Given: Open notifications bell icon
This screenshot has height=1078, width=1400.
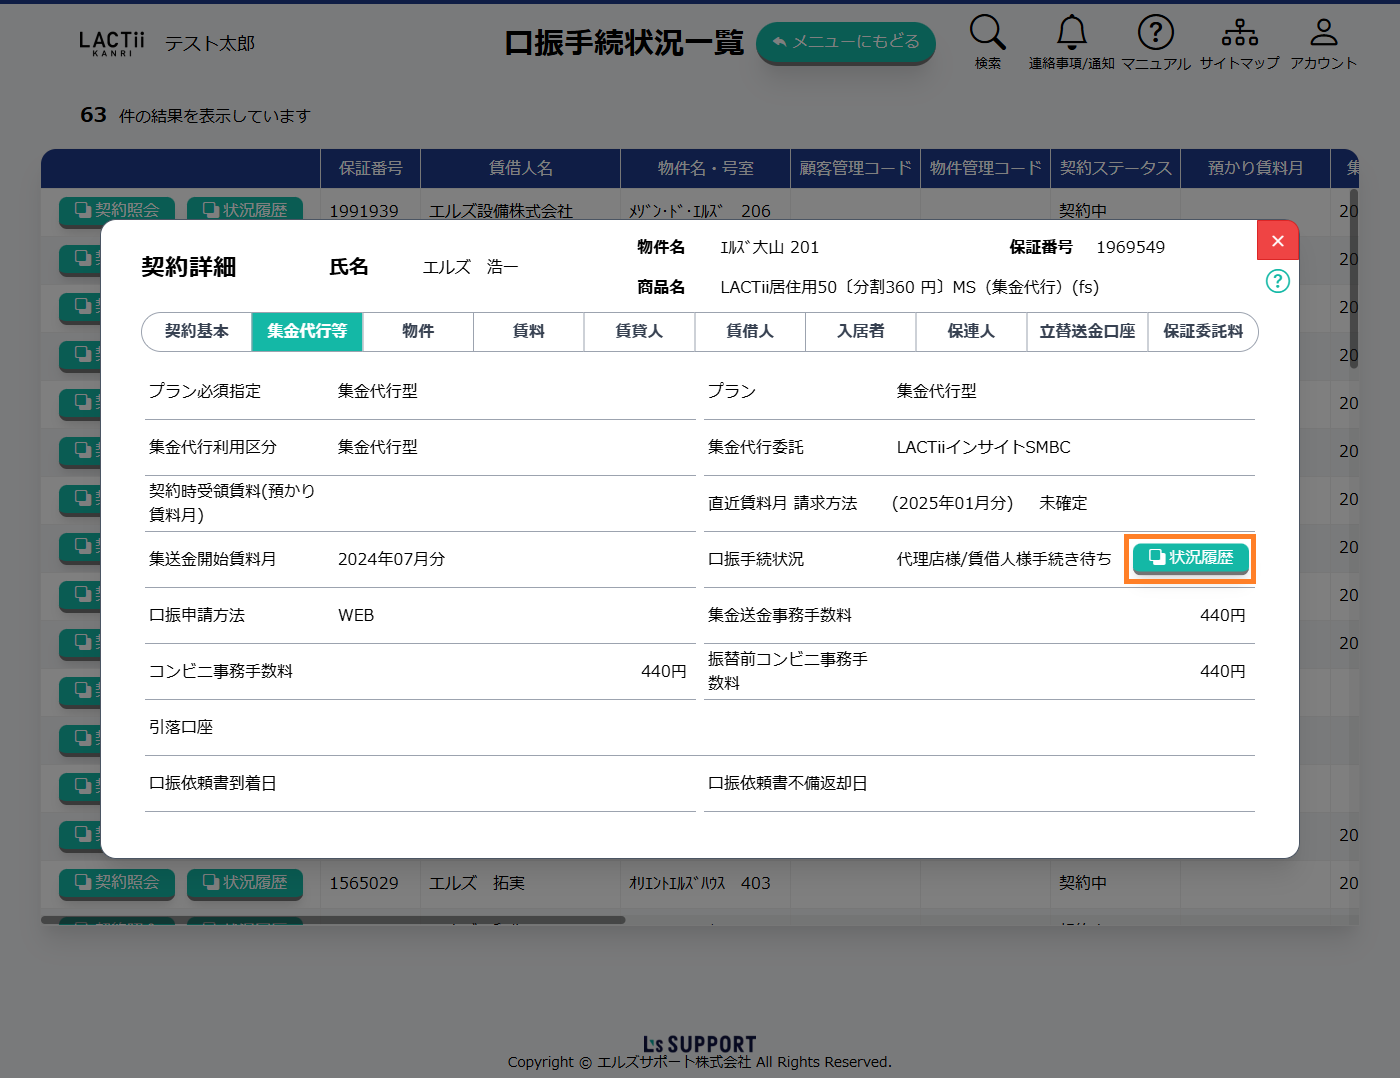Looking at the screenshot, I should click(1071, 33).
